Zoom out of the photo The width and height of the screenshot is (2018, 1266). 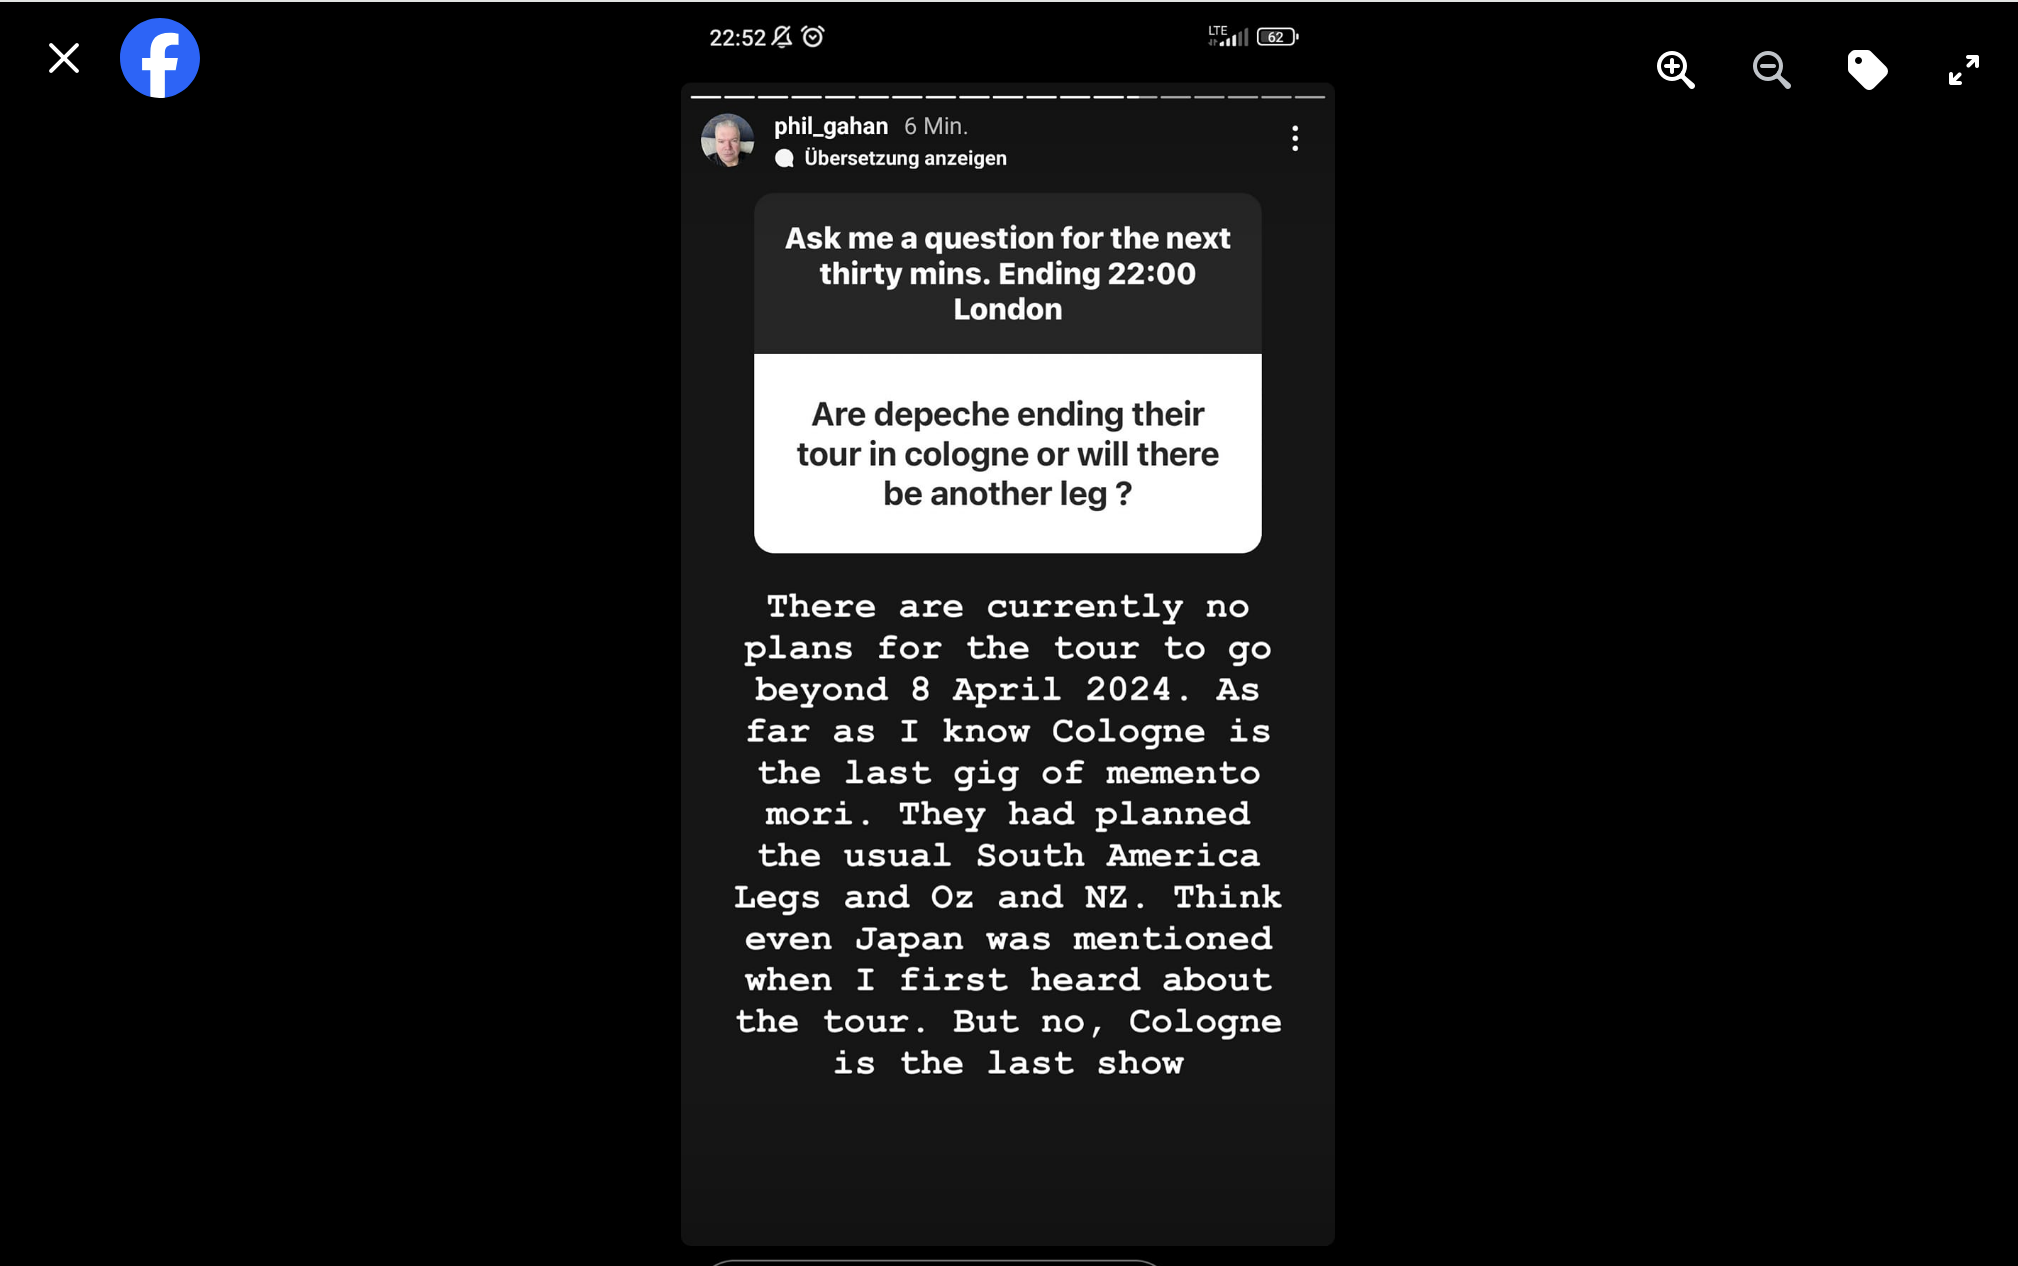(1771, 70)
